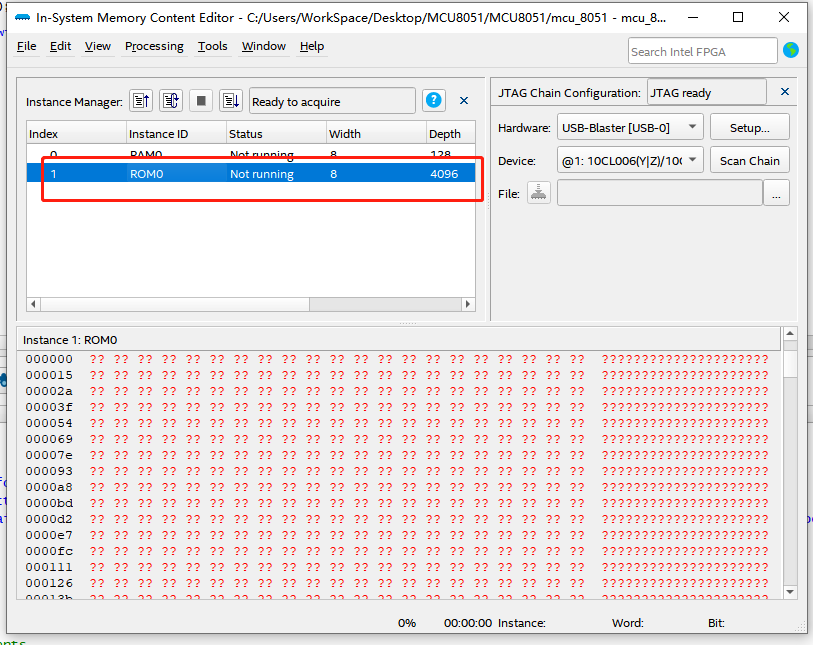The height and width of the screenshot is (645, 813).
Task: Click memory address 000126
Action: [x=49, y=583]
